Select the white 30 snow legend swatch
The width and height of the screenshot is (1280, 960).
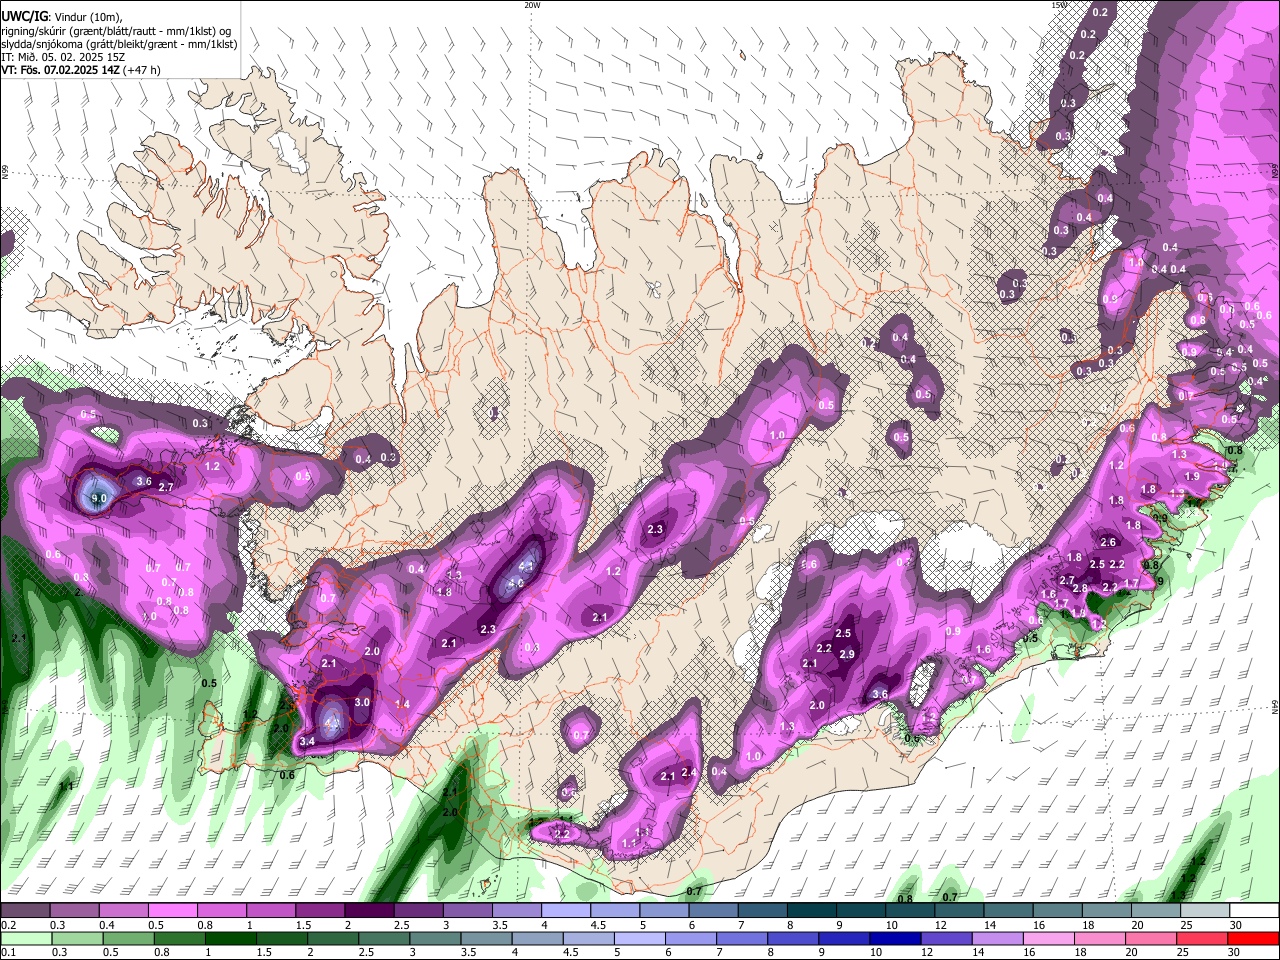tap(1254, 910)
